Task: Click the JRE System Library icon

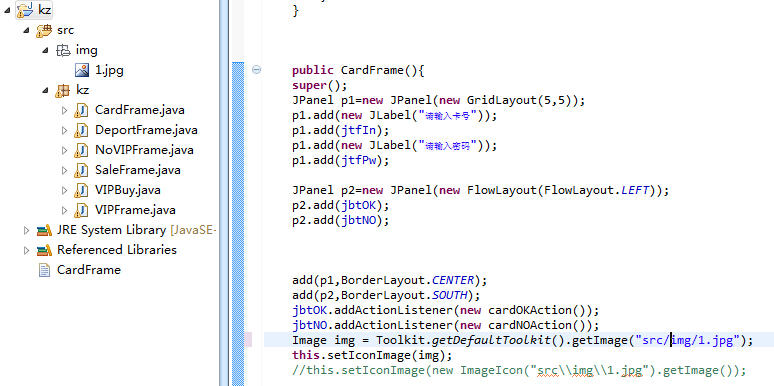Action: 44,230
